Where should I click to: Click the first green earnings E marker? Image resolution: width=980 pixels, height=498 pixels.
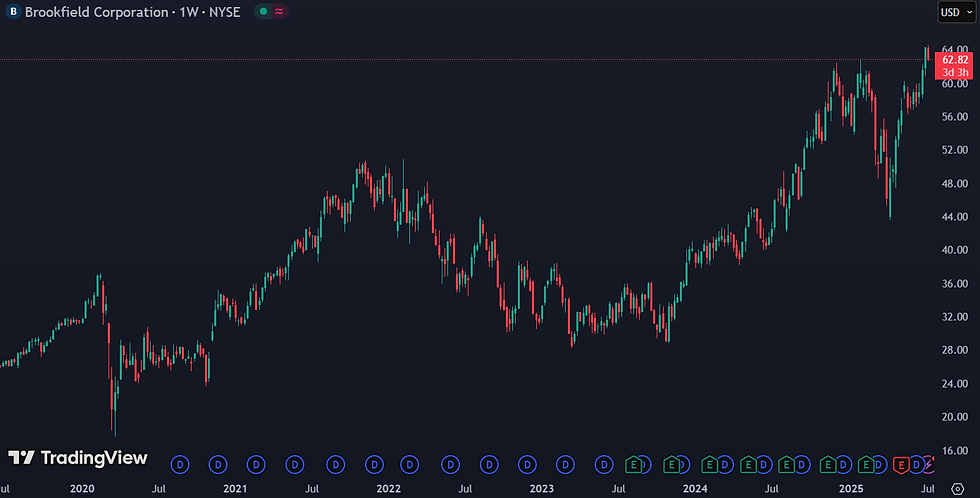633,464
